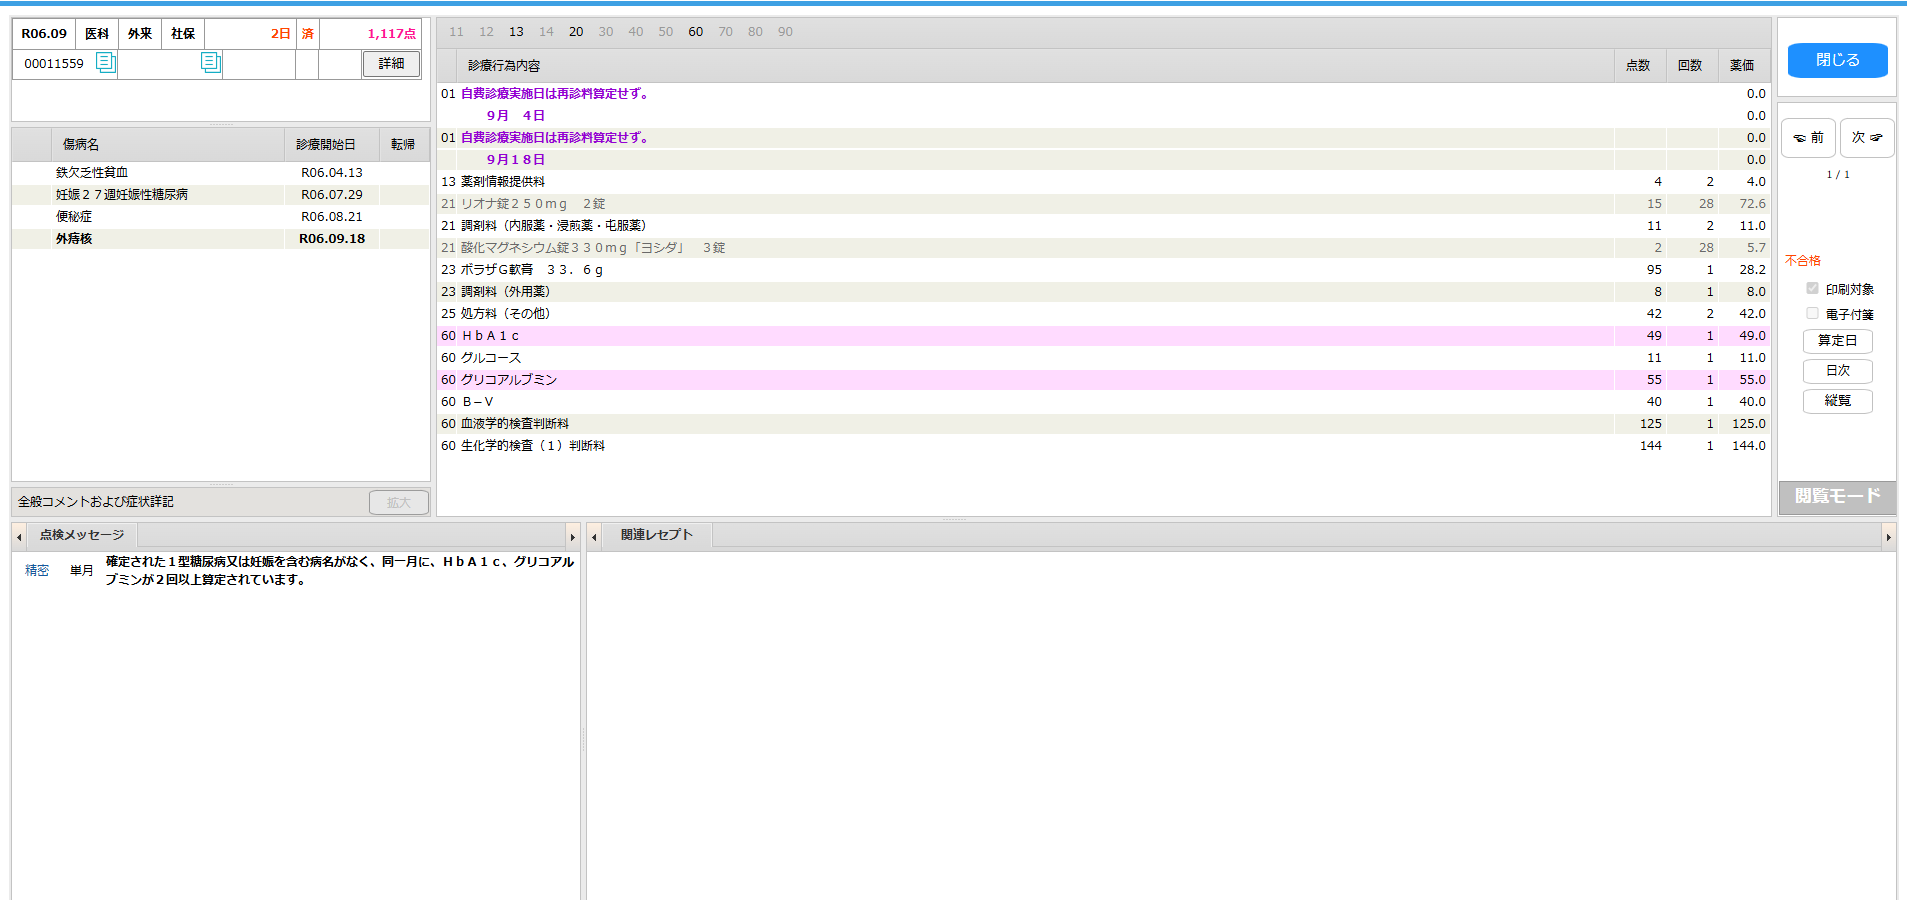Click the left arrow beside 点検メッセージ tab
Image resolution: width=1907 pixels, height=900 pixels.
[19, 536]
